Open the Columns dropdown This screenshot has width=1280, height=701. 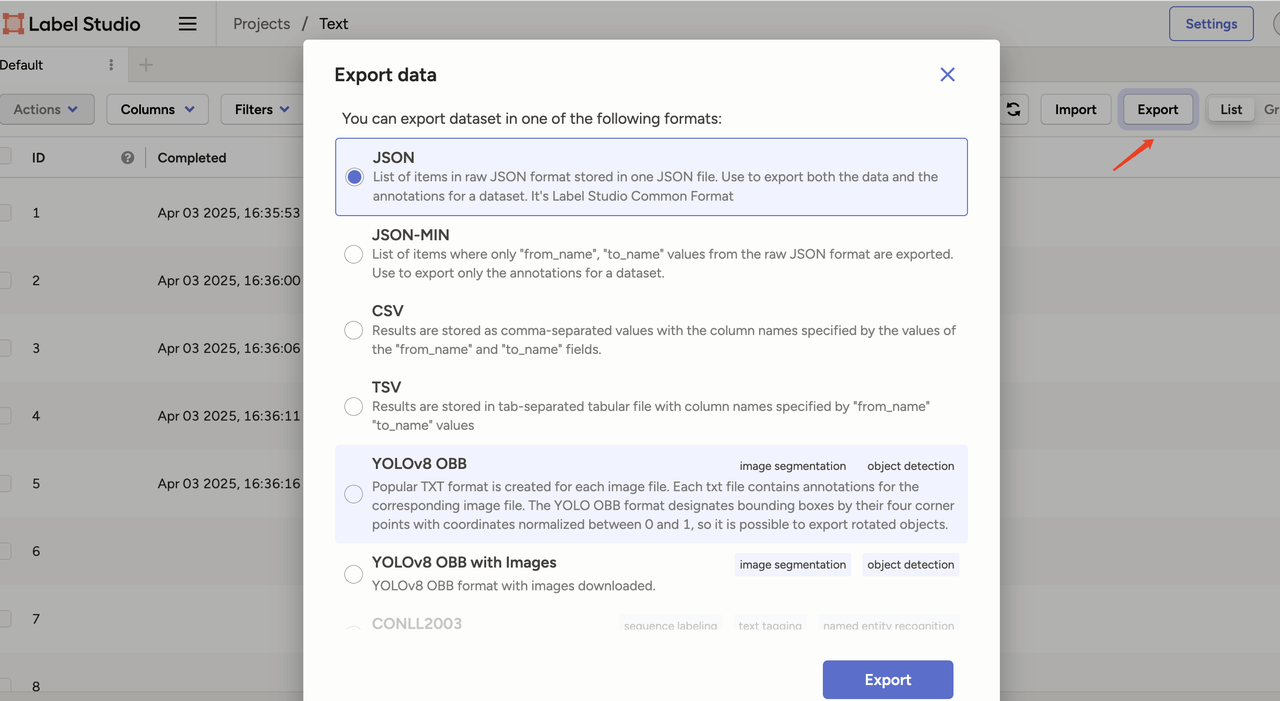[157, 109]
